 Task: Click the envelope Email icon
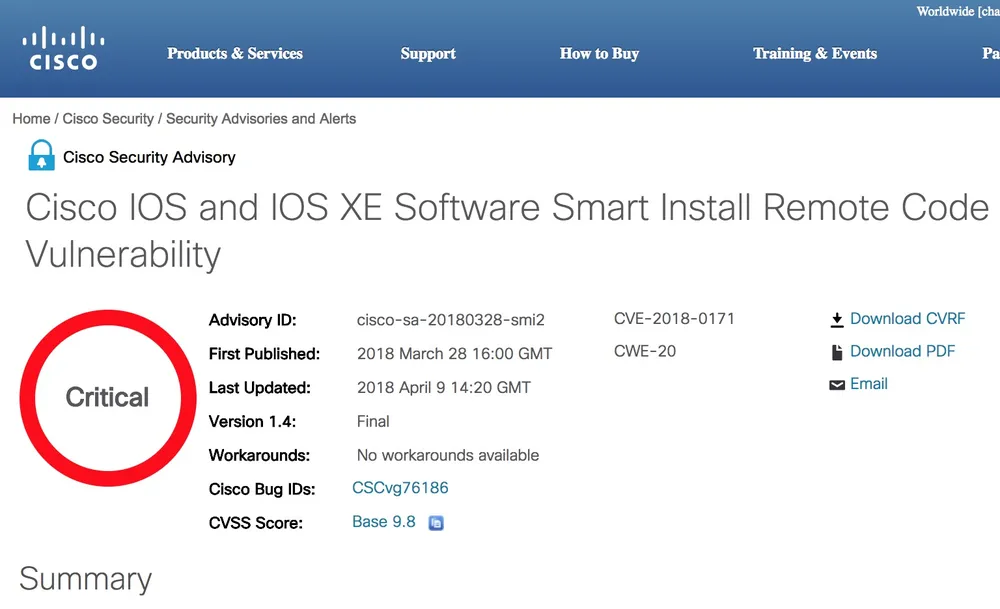pyautogui.click(x=837, y=385)
